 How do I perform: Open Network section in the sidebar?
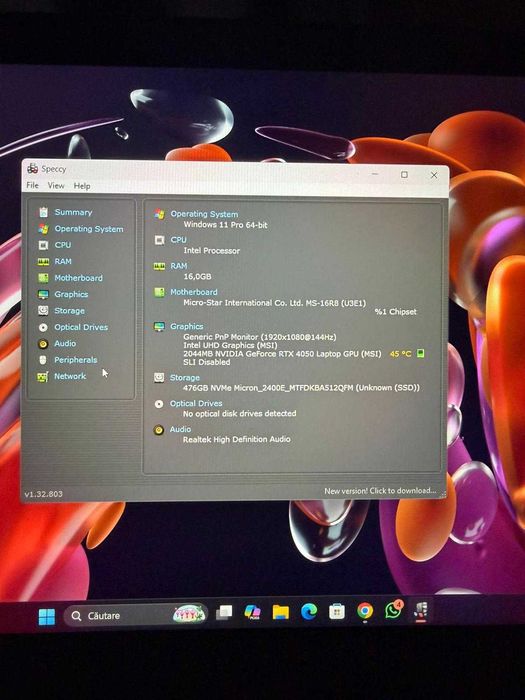pyautogui.click(x=70, y=376)
